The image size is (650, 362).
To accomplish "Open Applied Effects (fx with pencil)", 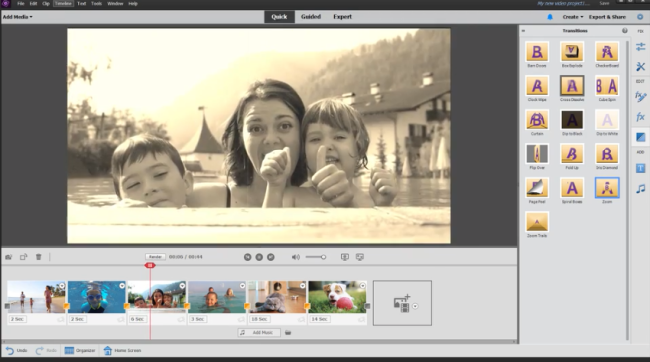I will [640, 97].
